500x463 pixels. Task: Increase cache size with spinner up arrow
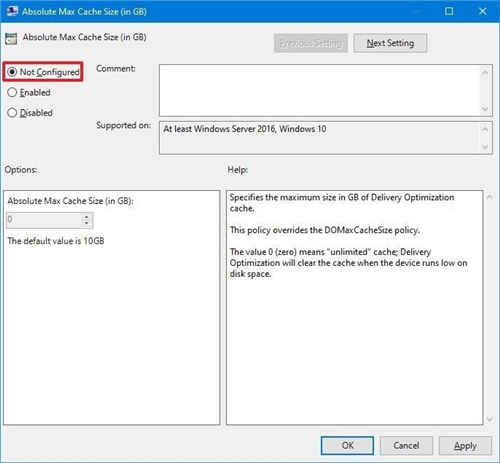pyautogui.click(x=86, y=217)
